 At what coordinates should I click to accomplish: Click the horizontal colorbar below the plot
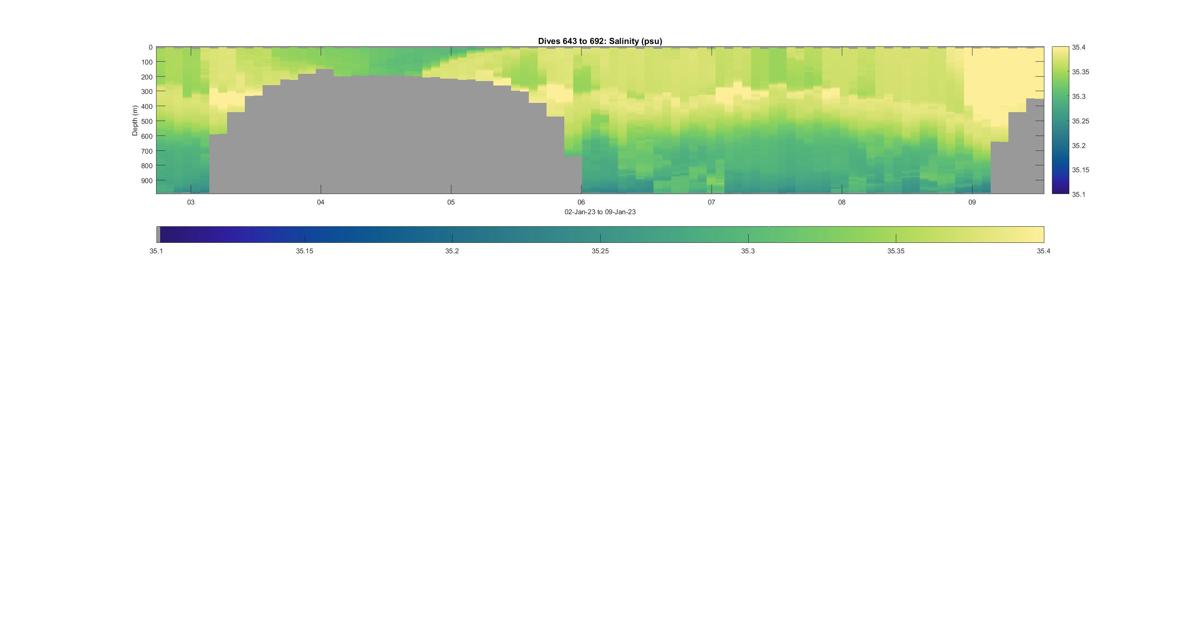coord(600,234)
